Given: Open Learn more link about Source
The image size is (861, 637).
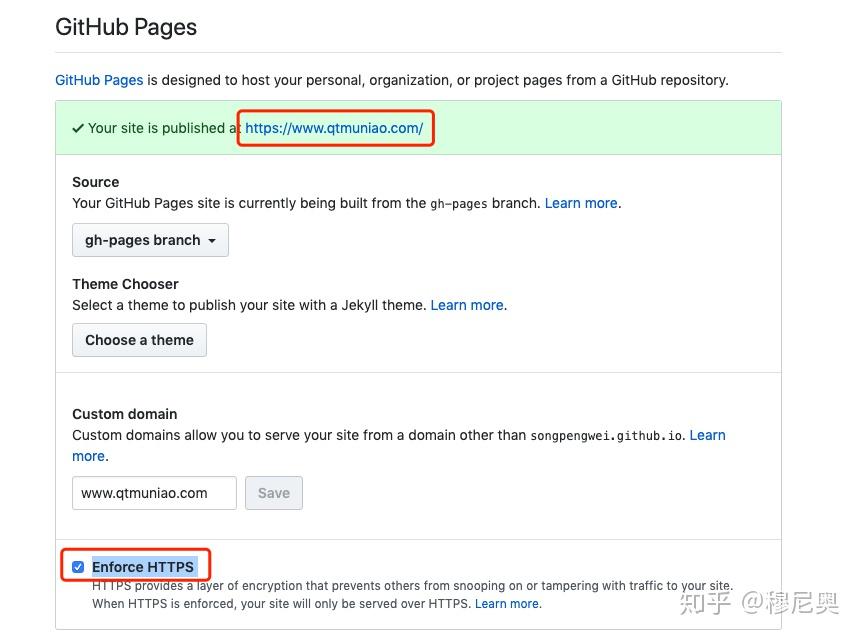Looking at the screenshot, I should [x=581, y=203].
